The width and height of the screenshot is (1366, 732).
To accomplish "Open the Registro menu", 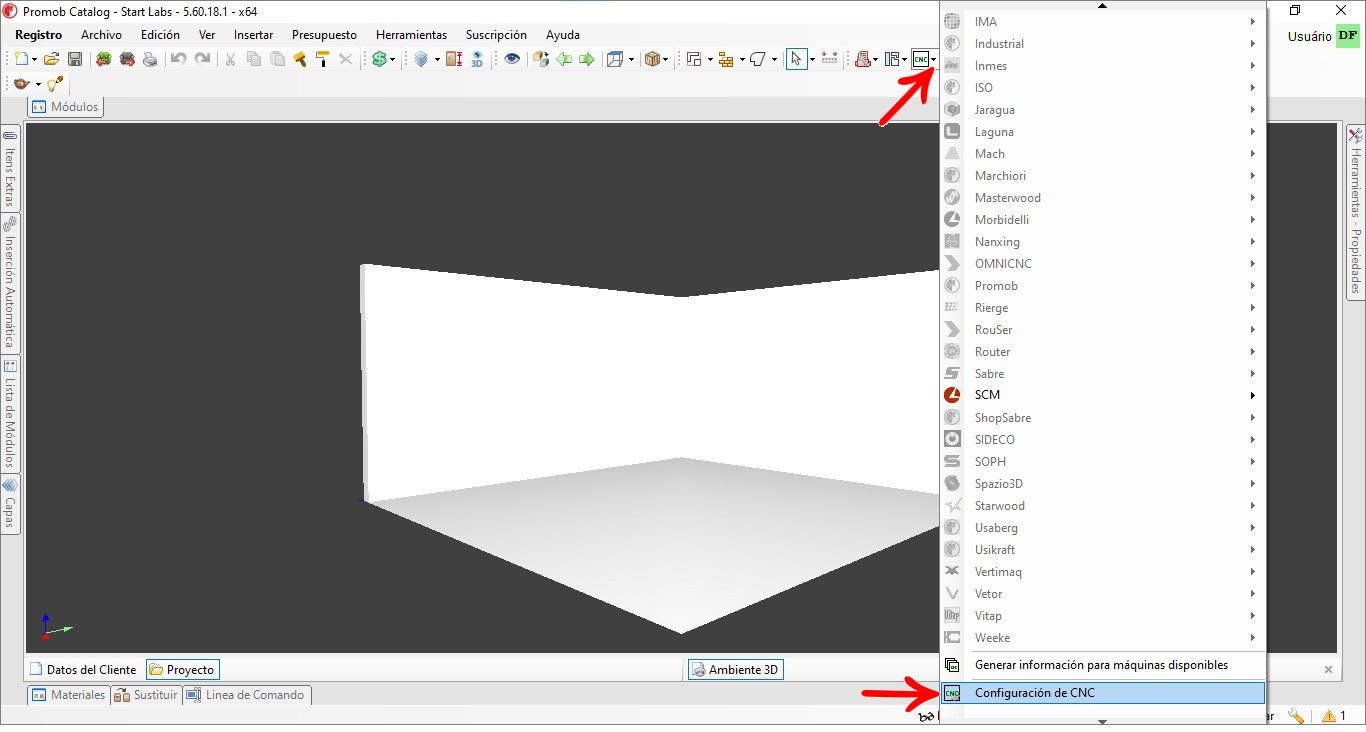I will tap(38, 35).
